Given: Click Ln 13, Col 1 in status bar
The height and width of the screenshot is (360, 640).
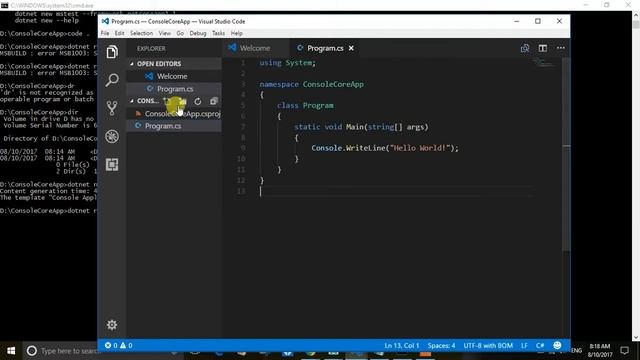Looking at the screenshot, I should tap(402, 345).
